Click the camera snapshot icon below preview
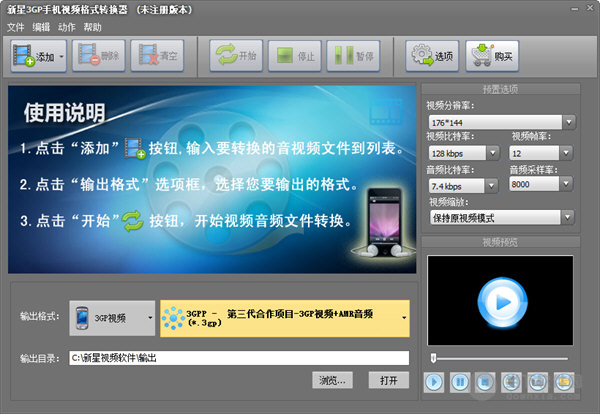 click(538, 382)
